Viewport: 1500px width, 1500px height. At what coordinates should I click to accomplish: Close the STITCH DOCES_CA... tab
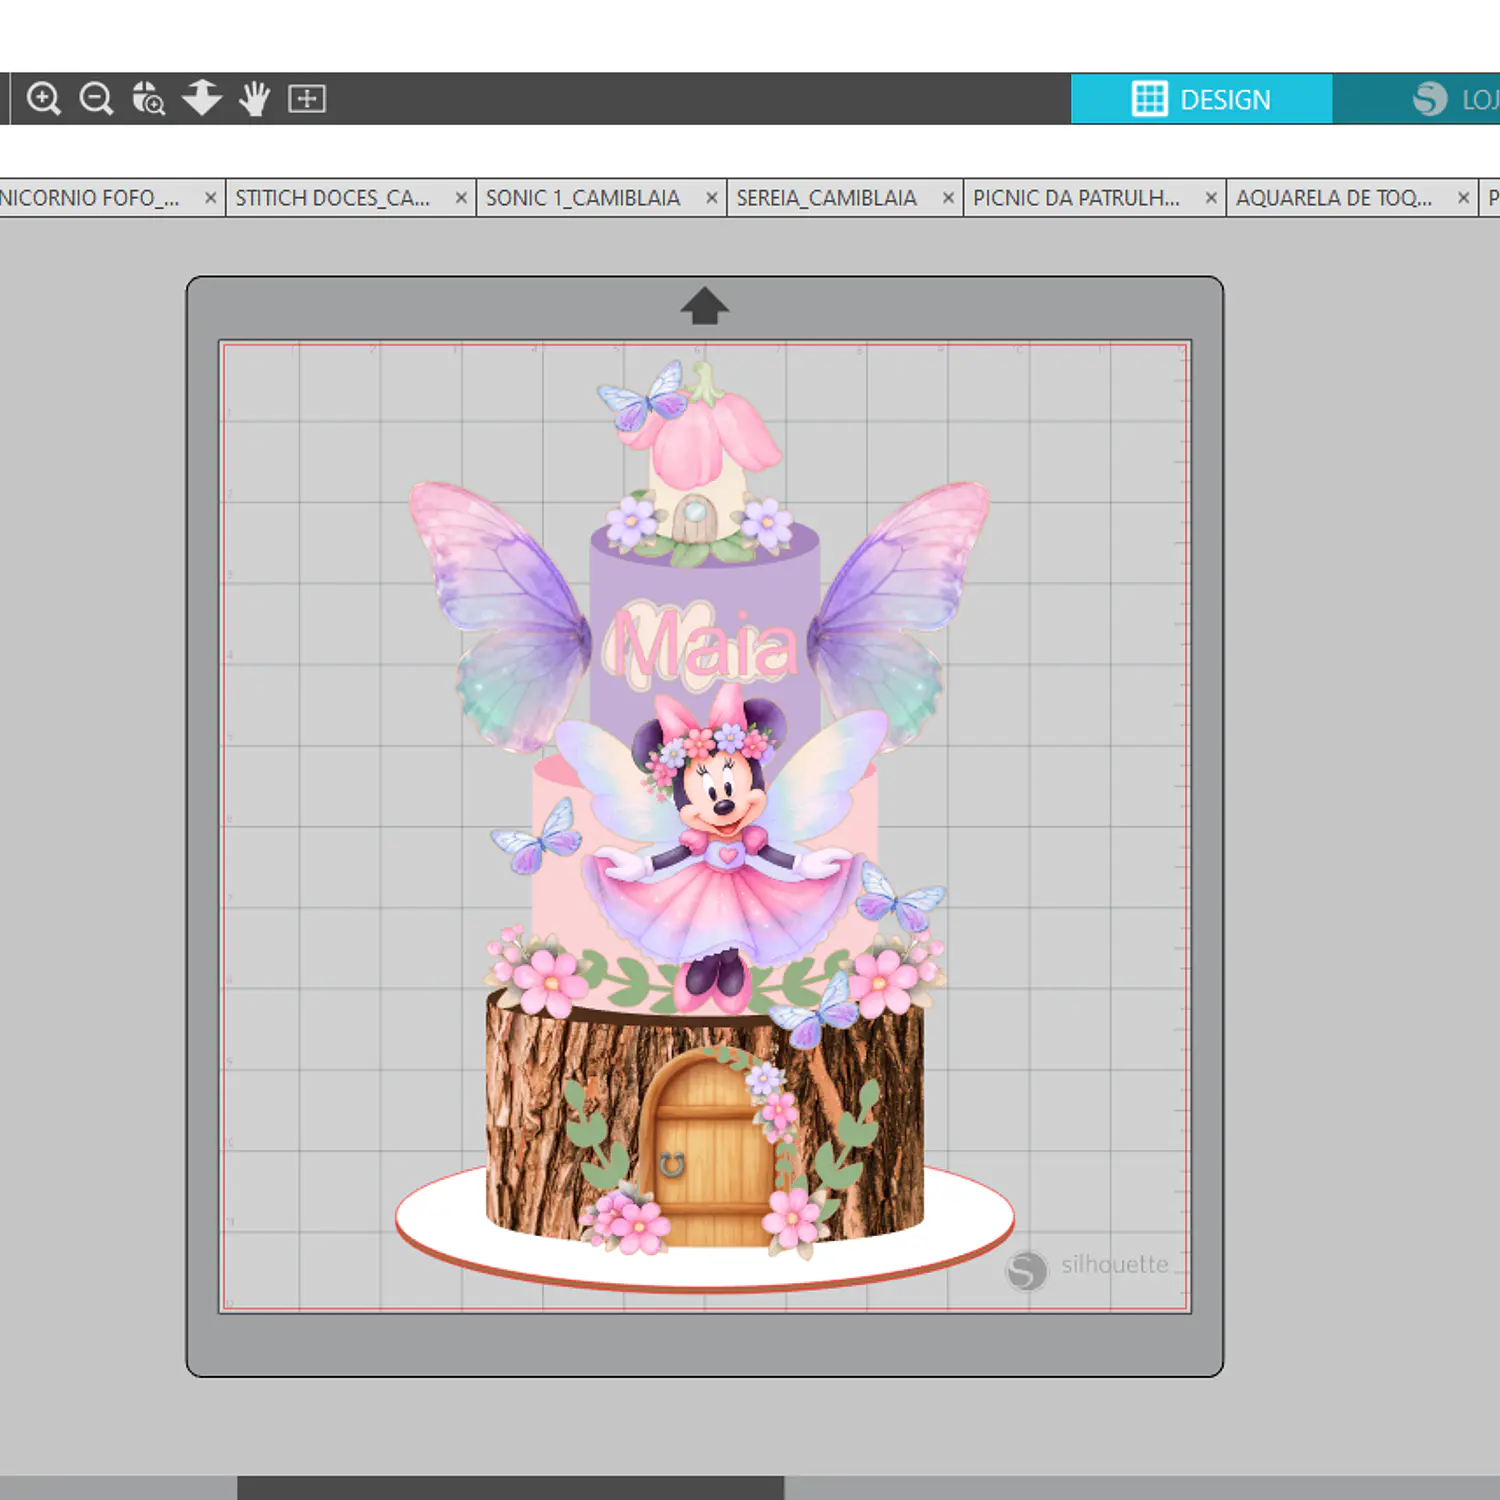(461, 198)
